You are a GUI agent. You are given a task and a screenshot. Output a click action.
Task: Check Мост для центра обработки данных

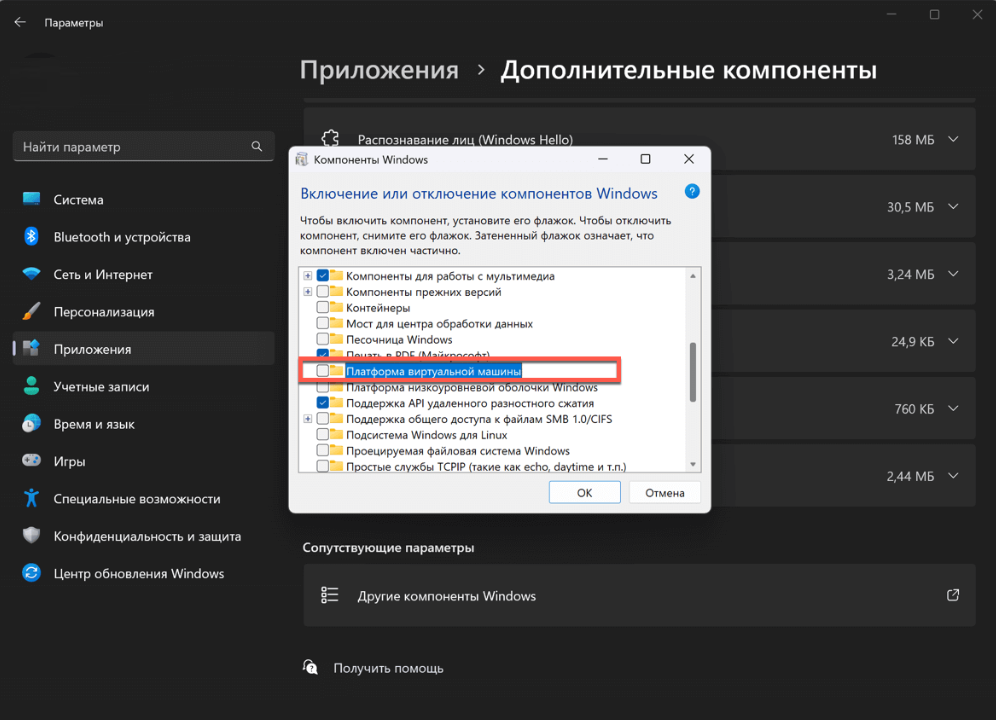[x=323, y=323]
